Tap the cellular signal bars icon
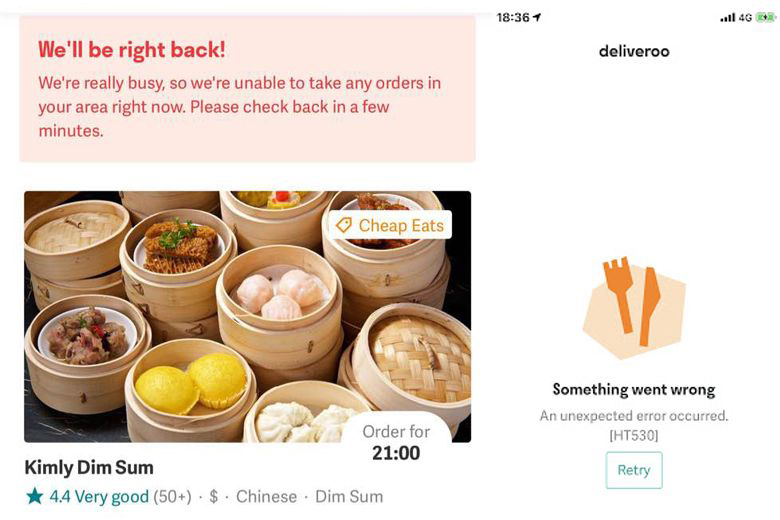Image resolution: width=780 pixels, height=520 pixels. [727, 17]
